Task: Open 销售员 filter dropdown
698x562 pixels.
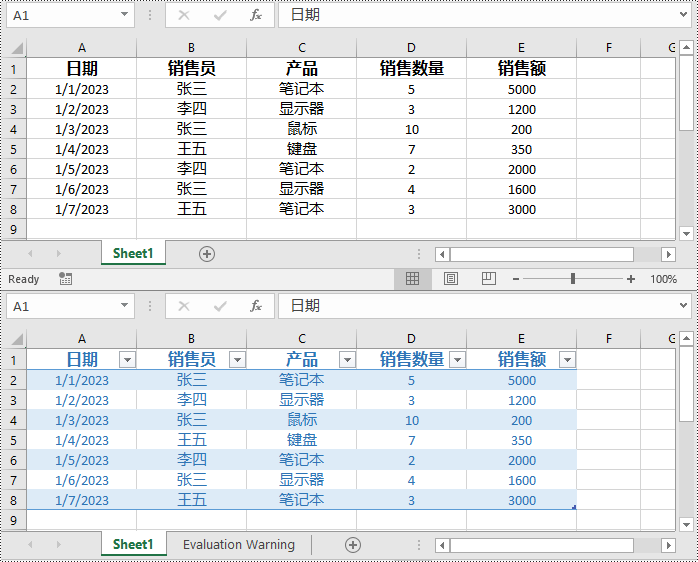Action: coord(237,359)
